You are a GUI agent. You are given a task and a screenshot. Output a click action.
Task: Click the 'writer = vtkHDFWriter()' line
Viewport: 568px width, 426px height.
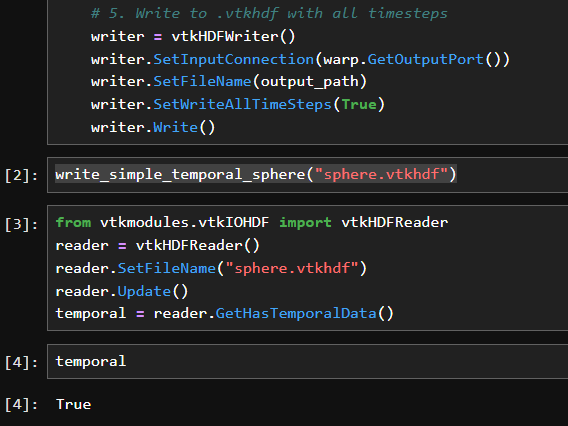click(193, 36)
